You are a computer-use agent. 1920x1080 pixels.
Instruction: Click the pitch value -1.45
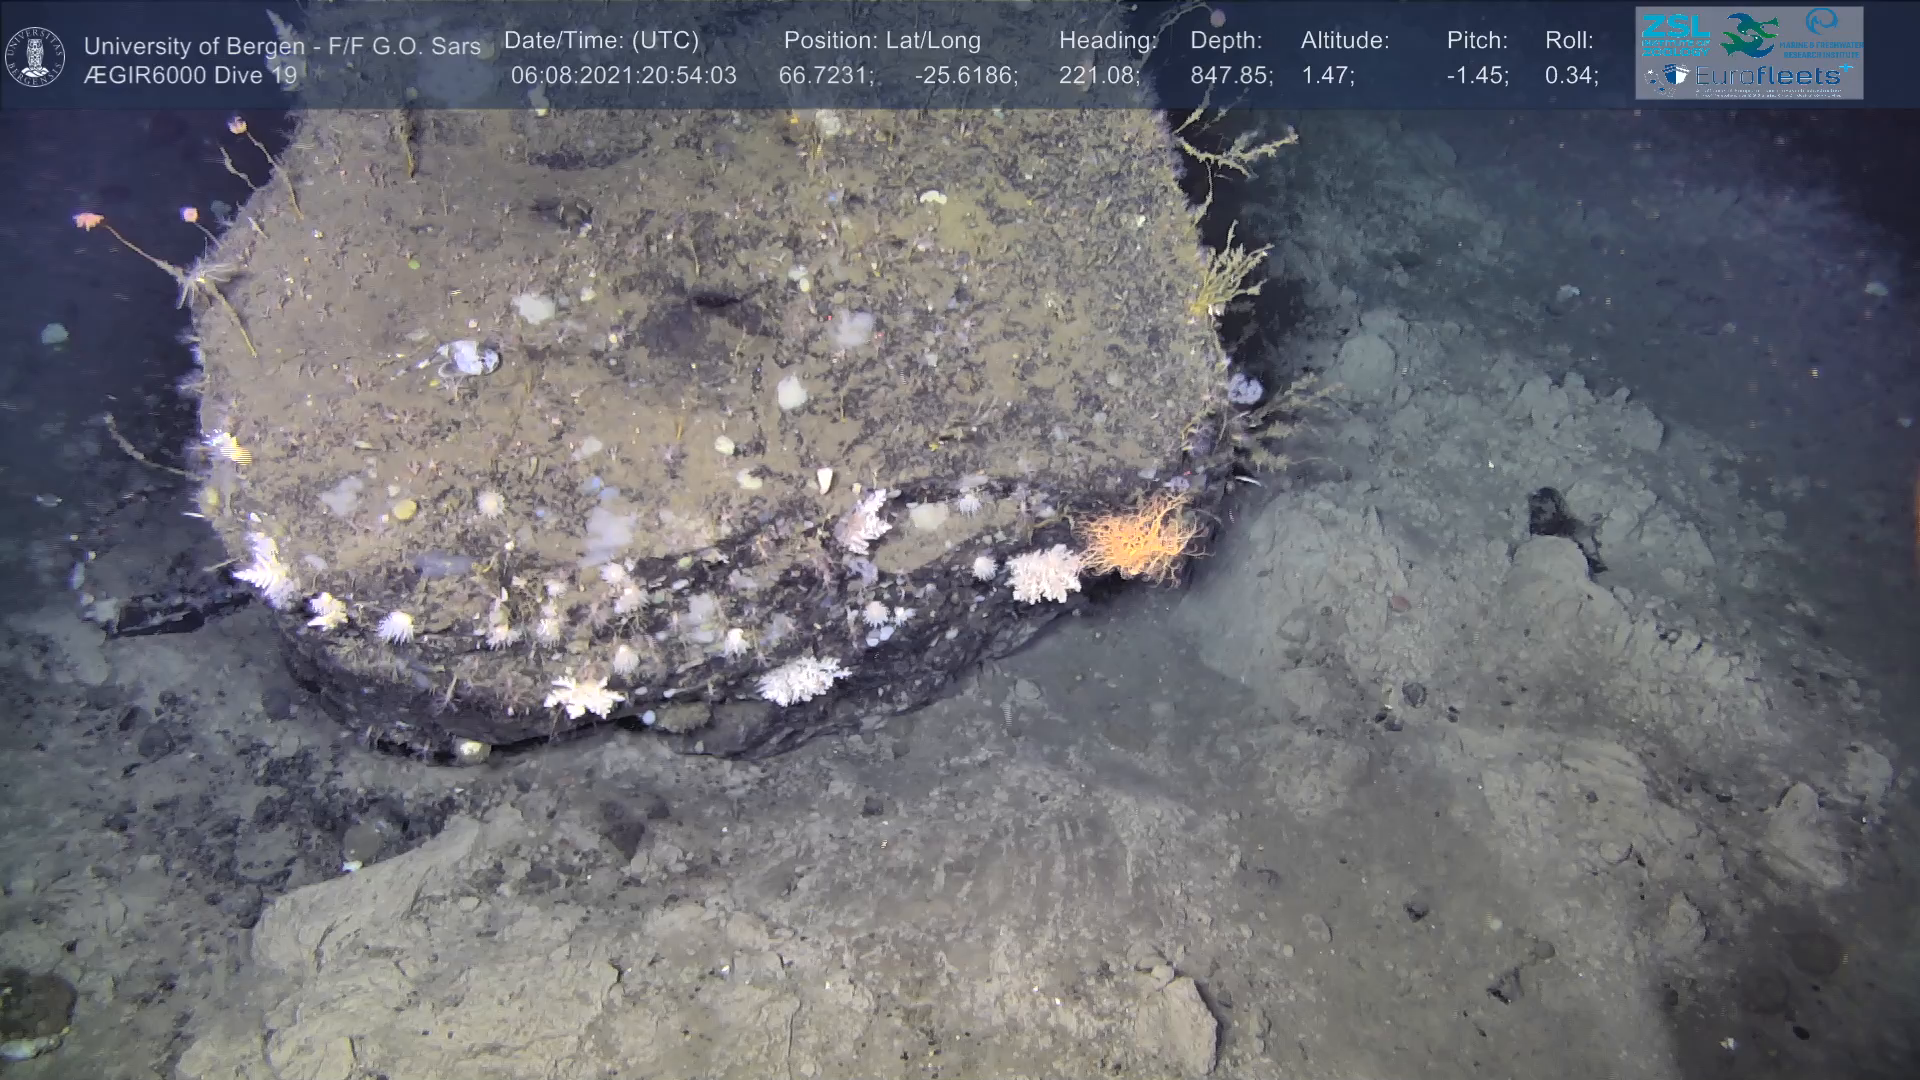[x=1477, y=76]
